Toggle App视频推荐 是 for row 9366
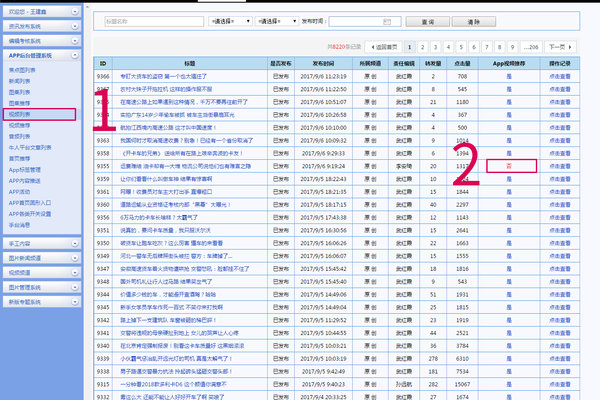 (508, 76)
